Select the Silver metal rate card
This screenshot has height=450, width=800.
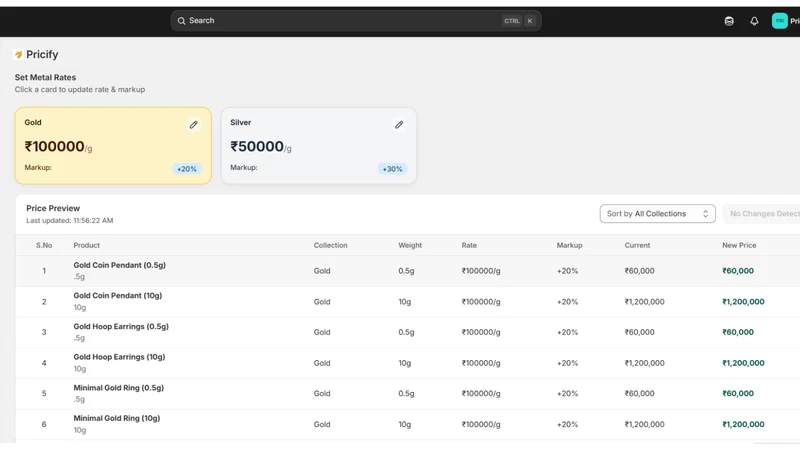(x=318, y=145)
